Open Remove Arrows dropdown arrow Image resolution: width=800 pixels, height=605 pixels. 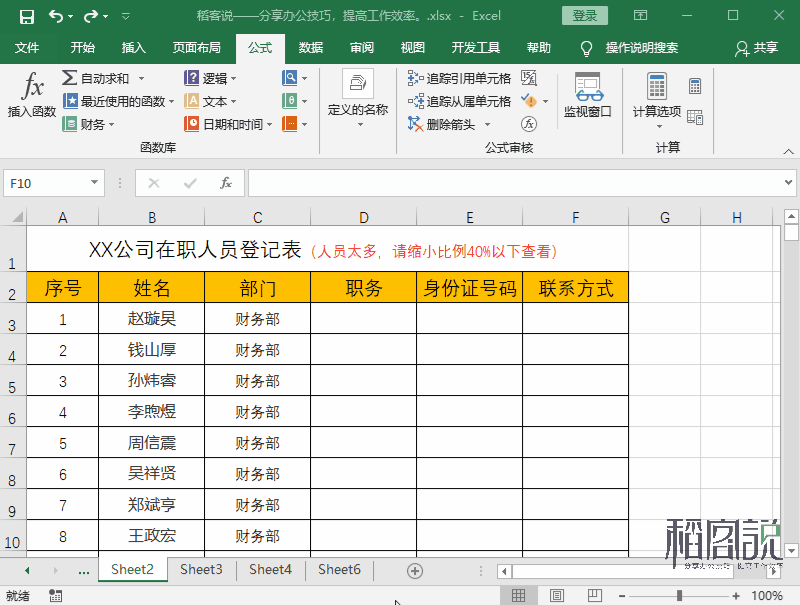(487, 124)
